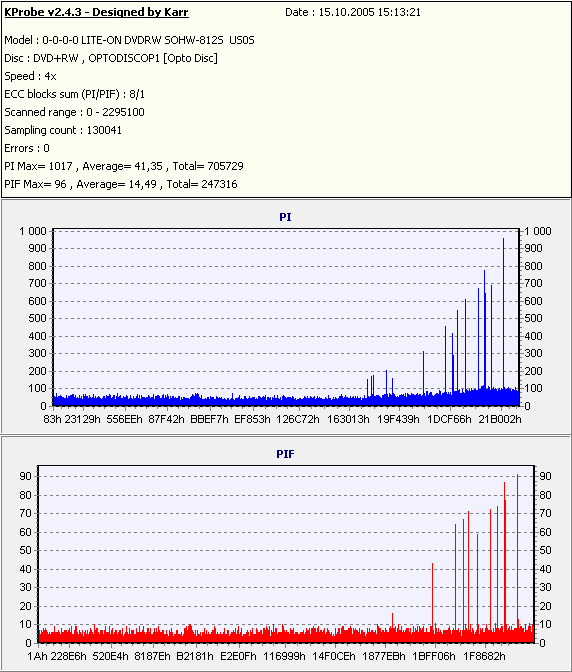Click the Errors count line

[x=27, y=148]
